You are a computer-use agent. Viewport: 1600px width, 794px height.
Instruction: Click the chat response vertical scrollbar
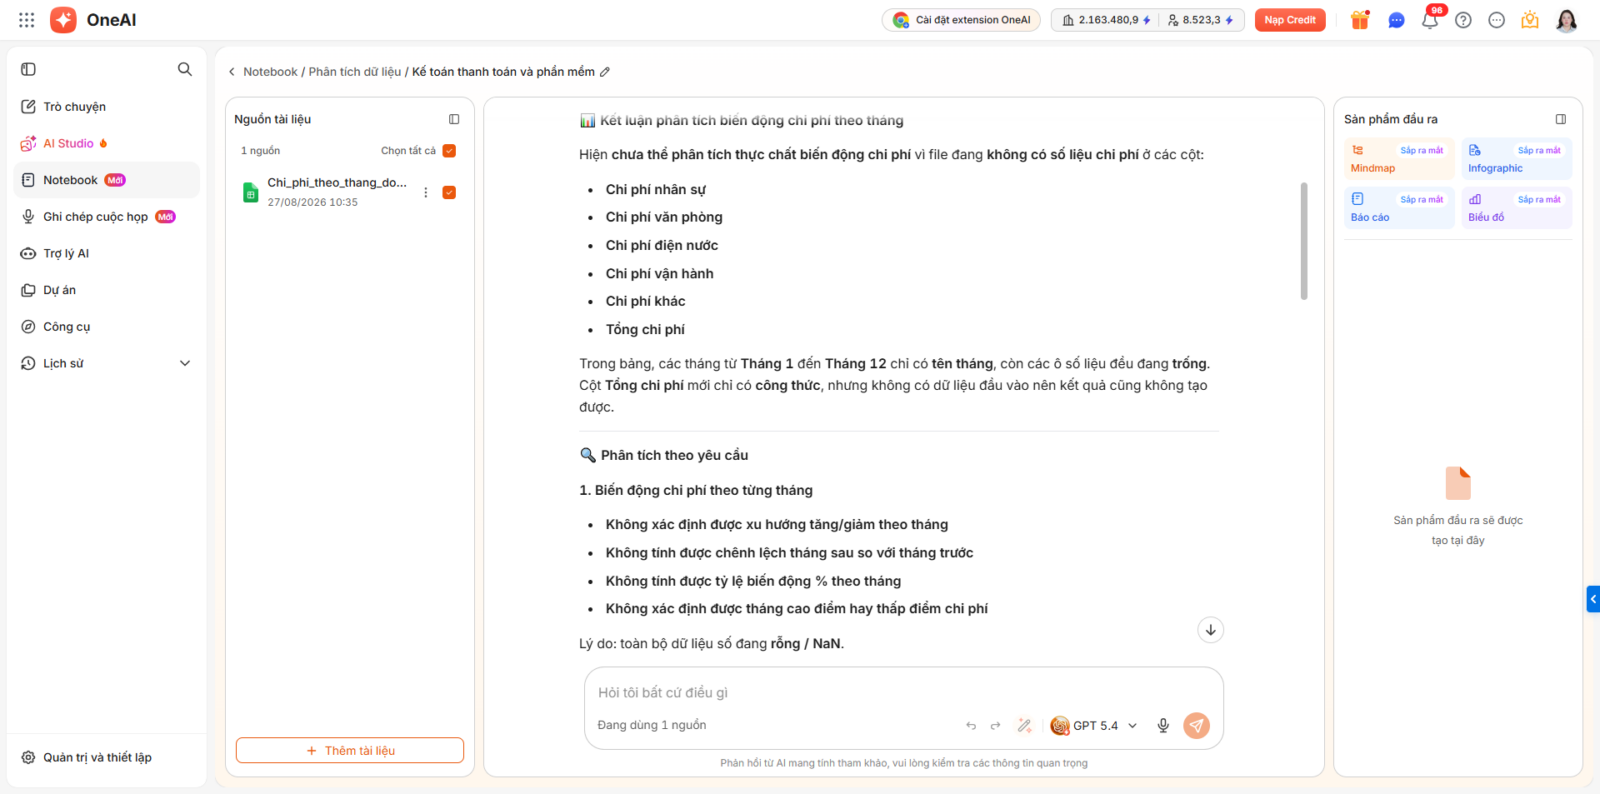click(x=1304, y=241)
